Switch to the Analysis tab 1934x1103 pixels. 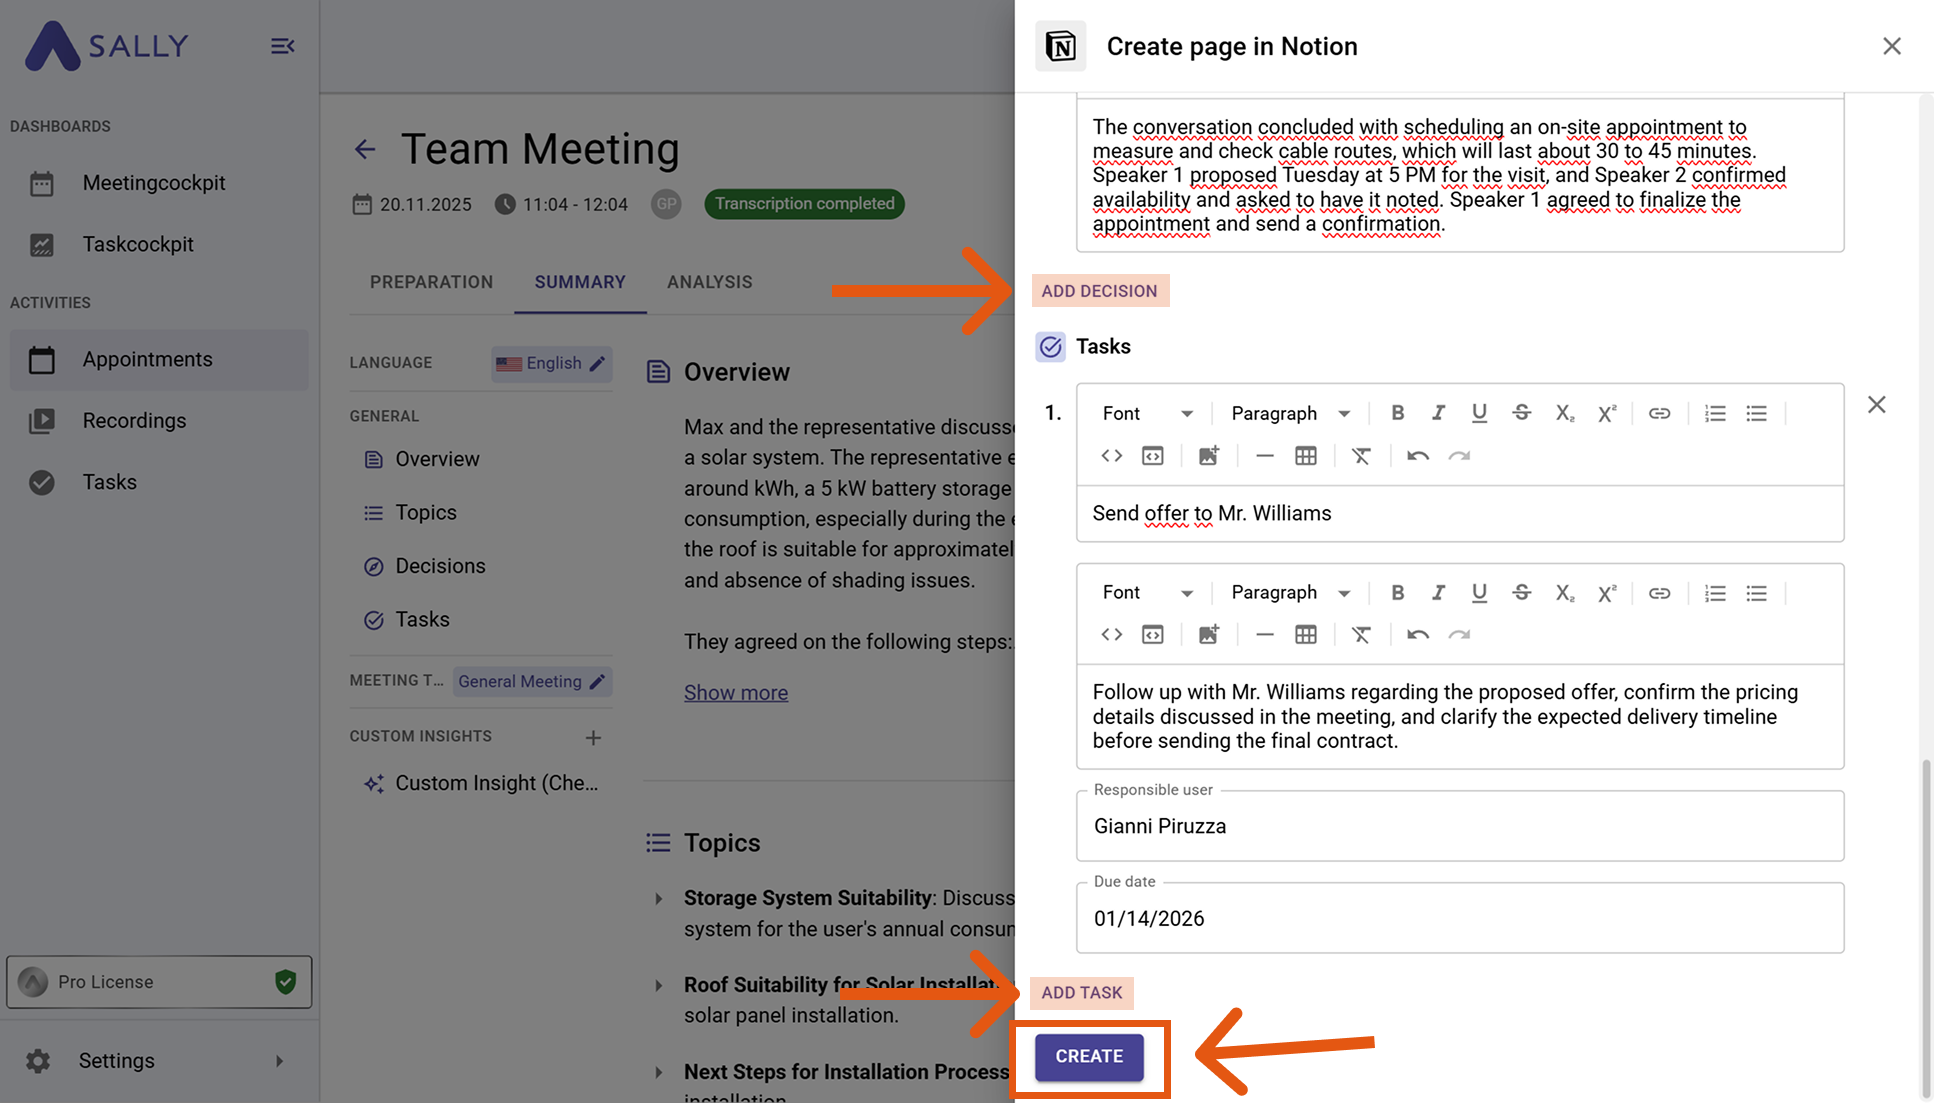point(709,282)
